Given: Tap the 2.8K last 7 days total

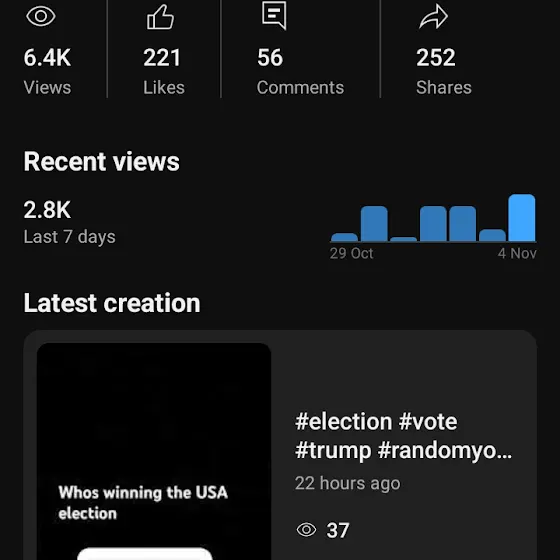Looking at the screenshot, I should [x=47, y=210].
